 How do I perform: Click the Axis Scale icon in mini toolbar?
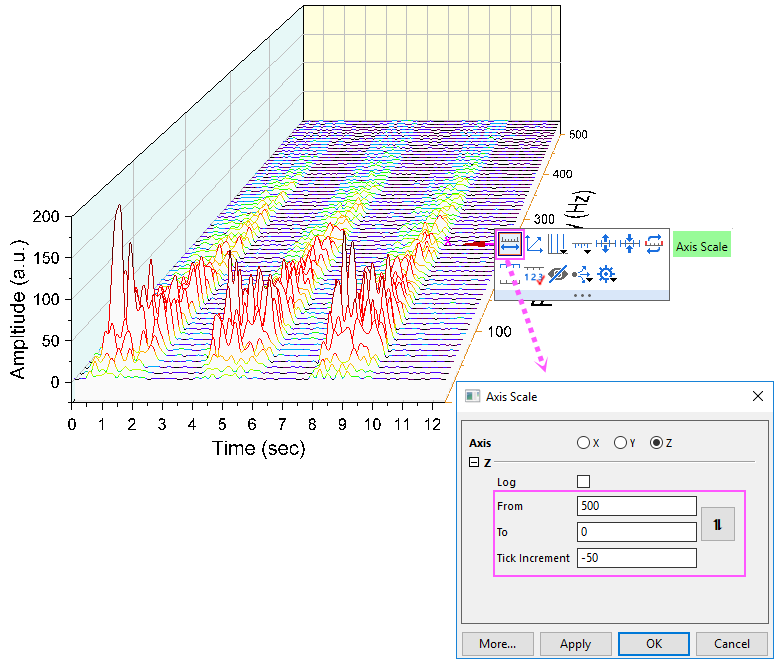click(x=510, y=244)
